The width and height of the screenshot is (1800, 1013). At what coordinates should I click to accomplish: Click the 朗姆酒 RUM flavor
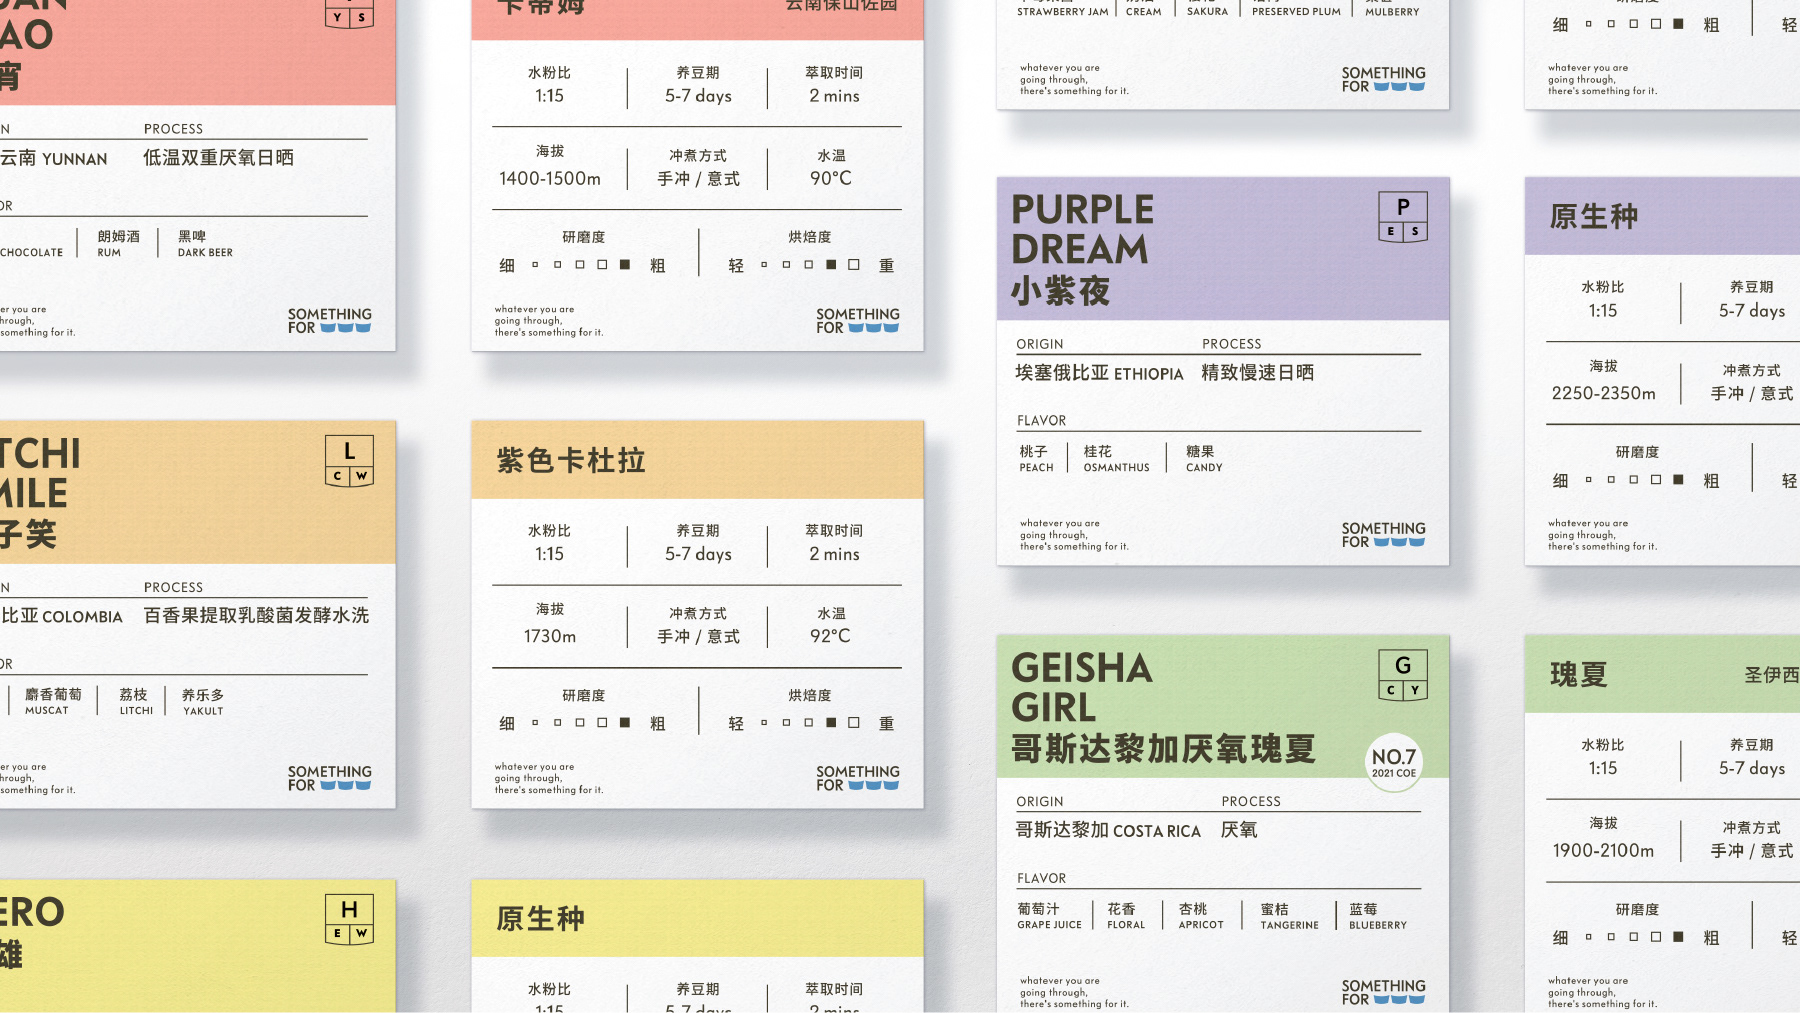tap(118, 243)
